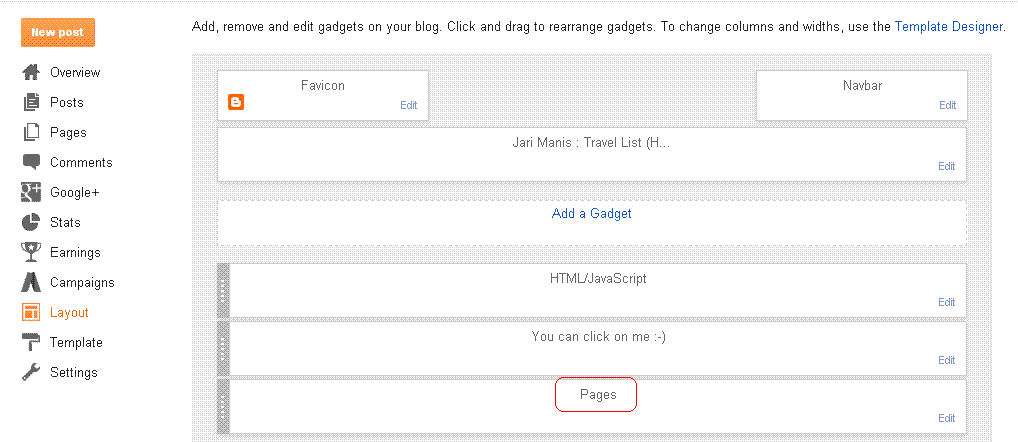Click the New post button

tap(58, 32)
